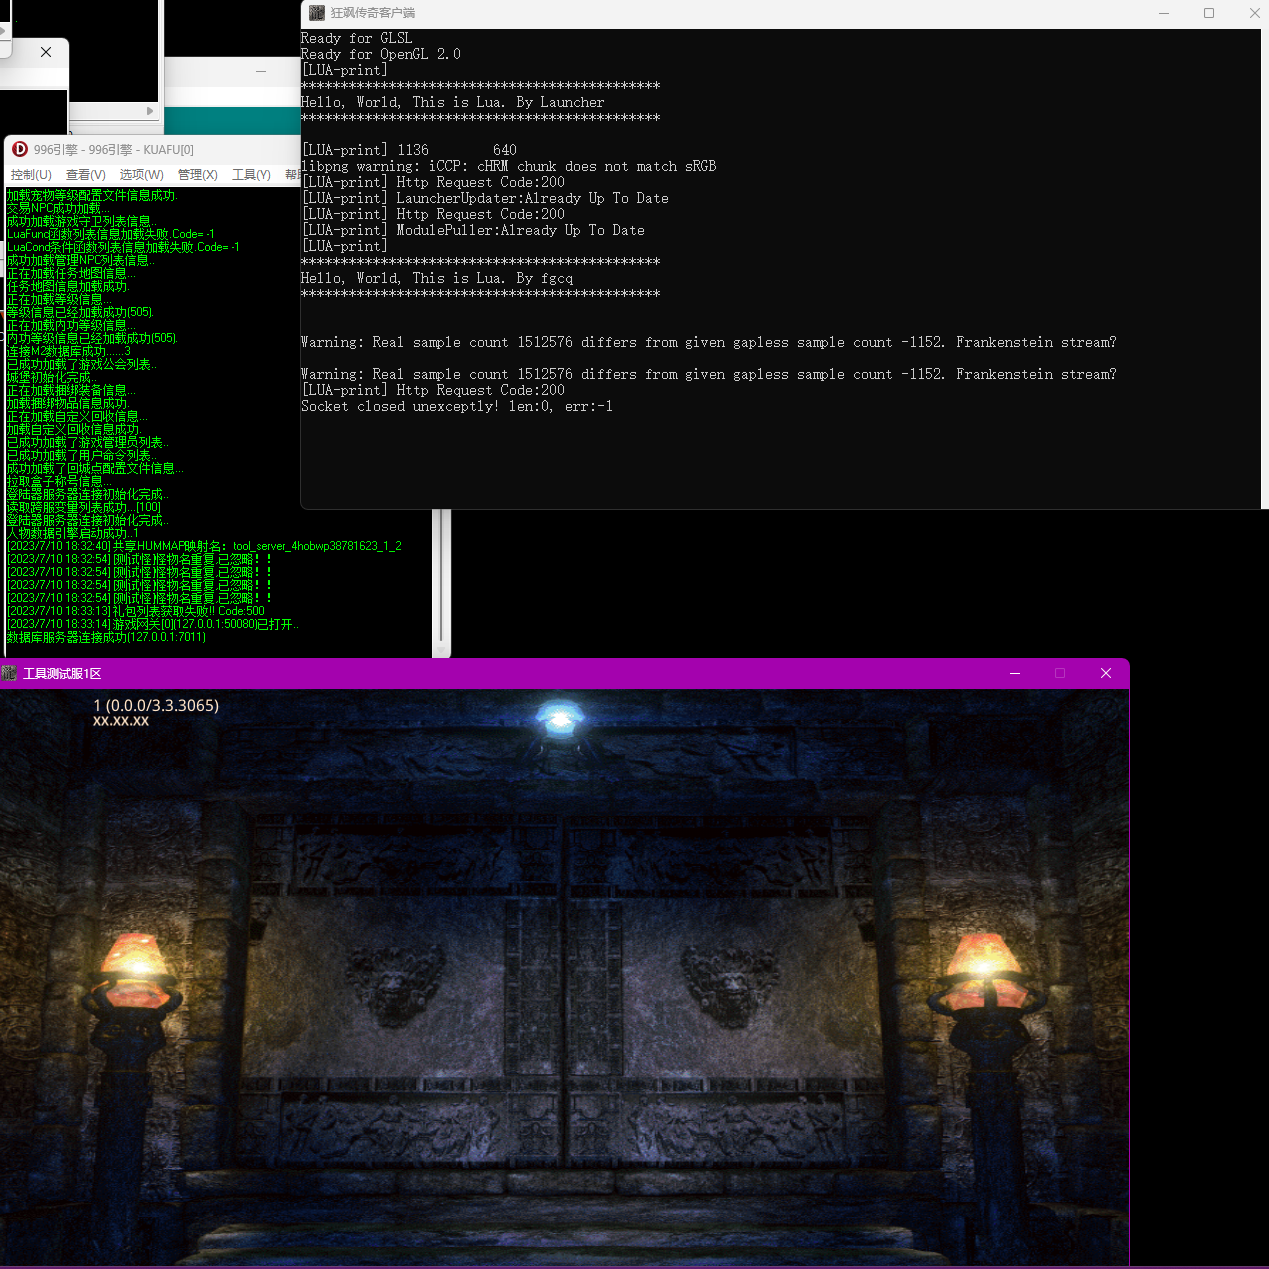The width and height of the screenshot is (1269, 1269).
Task: Click the scroll-right arrow in the top-left panel
Action: 150,111
